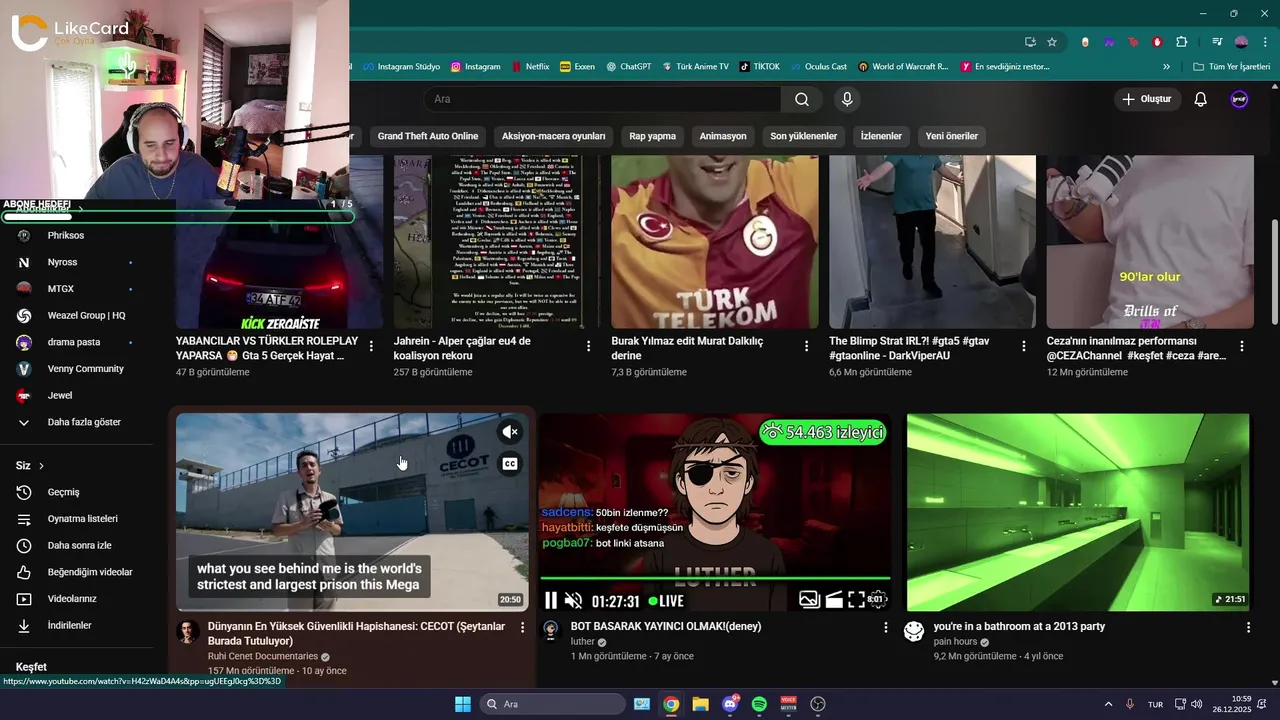Image resolution: width=1280 pixels, height=720 pixels.
Task: Open options menu for bathroom 2013 party video
Action: pos(1248,627)
